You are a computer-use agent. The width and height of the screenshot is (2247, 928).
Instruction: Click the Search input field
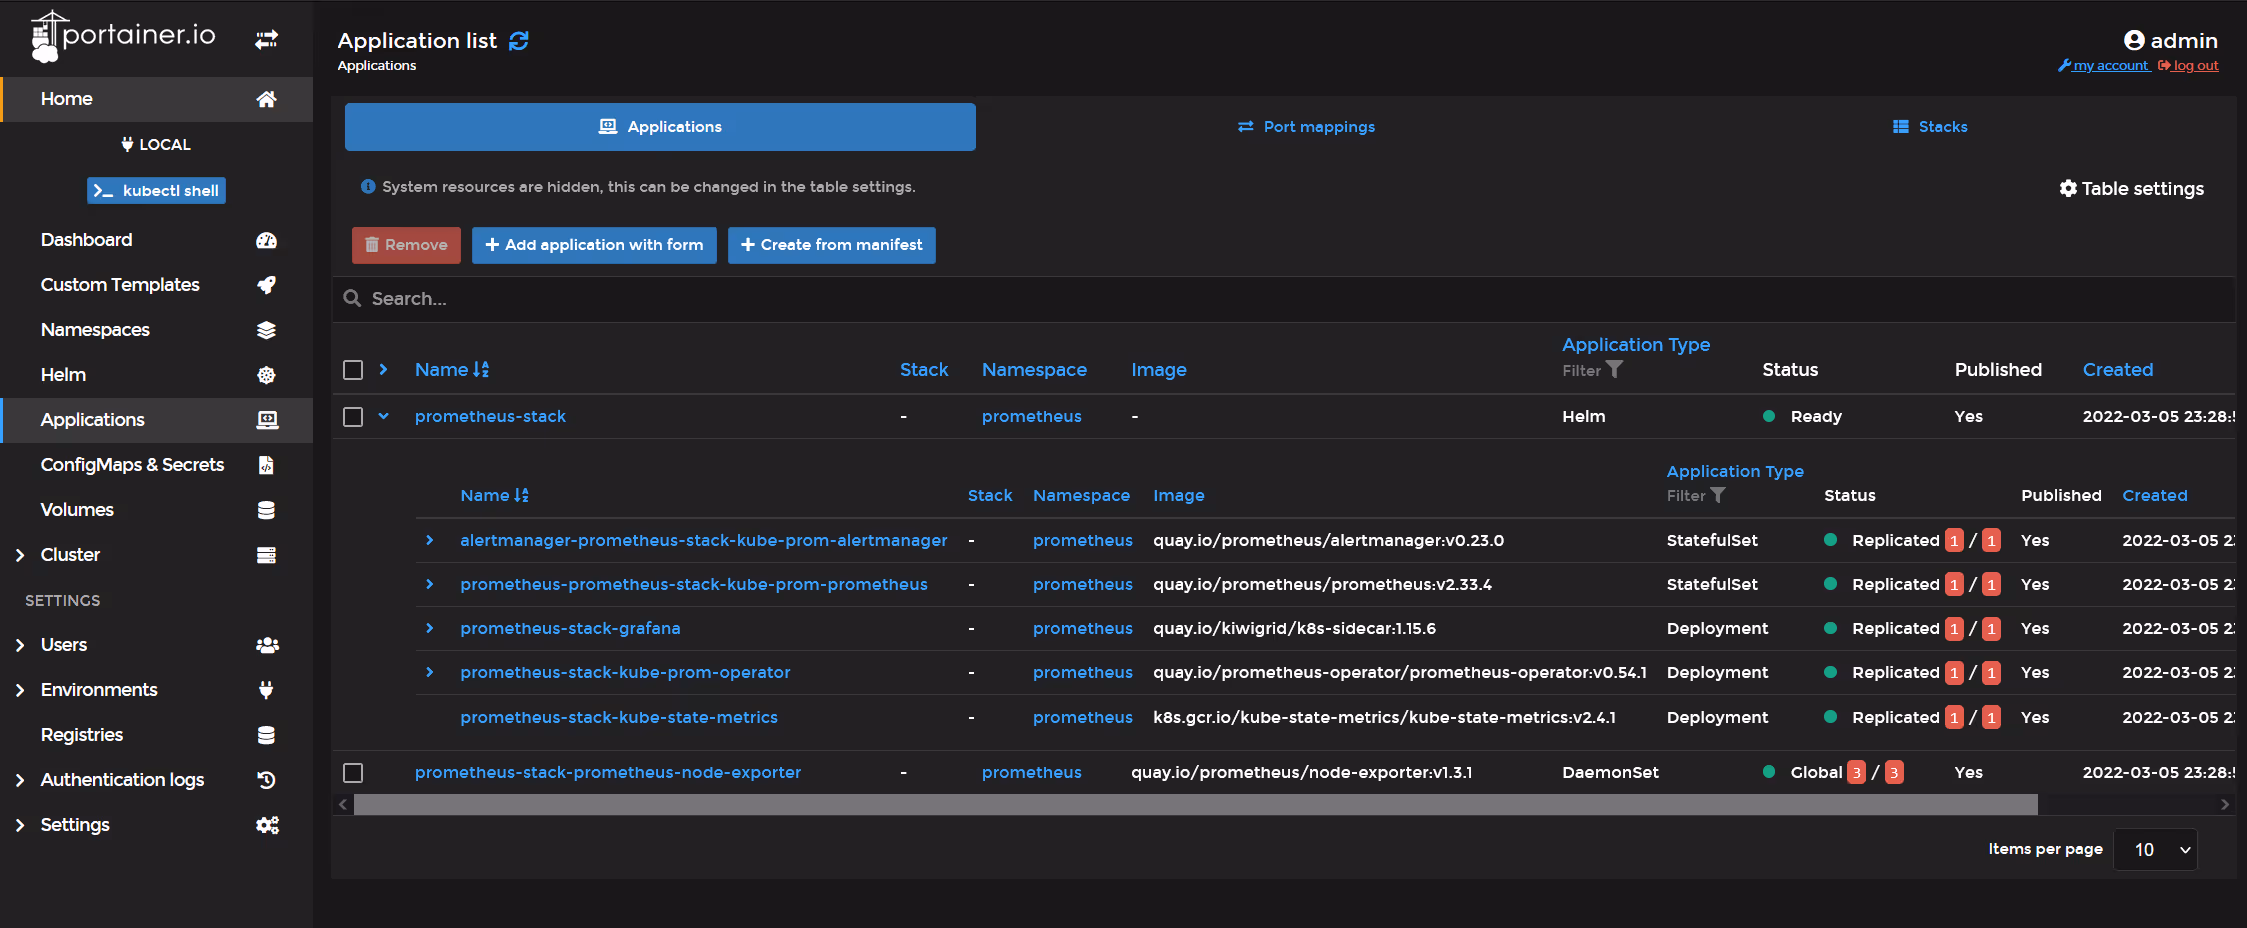click(1284, 299)
